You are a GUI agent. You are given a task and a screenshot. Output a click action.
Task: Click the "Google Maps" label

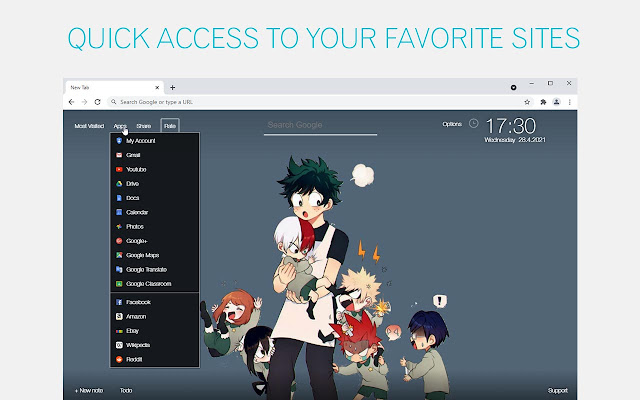pyautogui.click(x=142, y=255)
